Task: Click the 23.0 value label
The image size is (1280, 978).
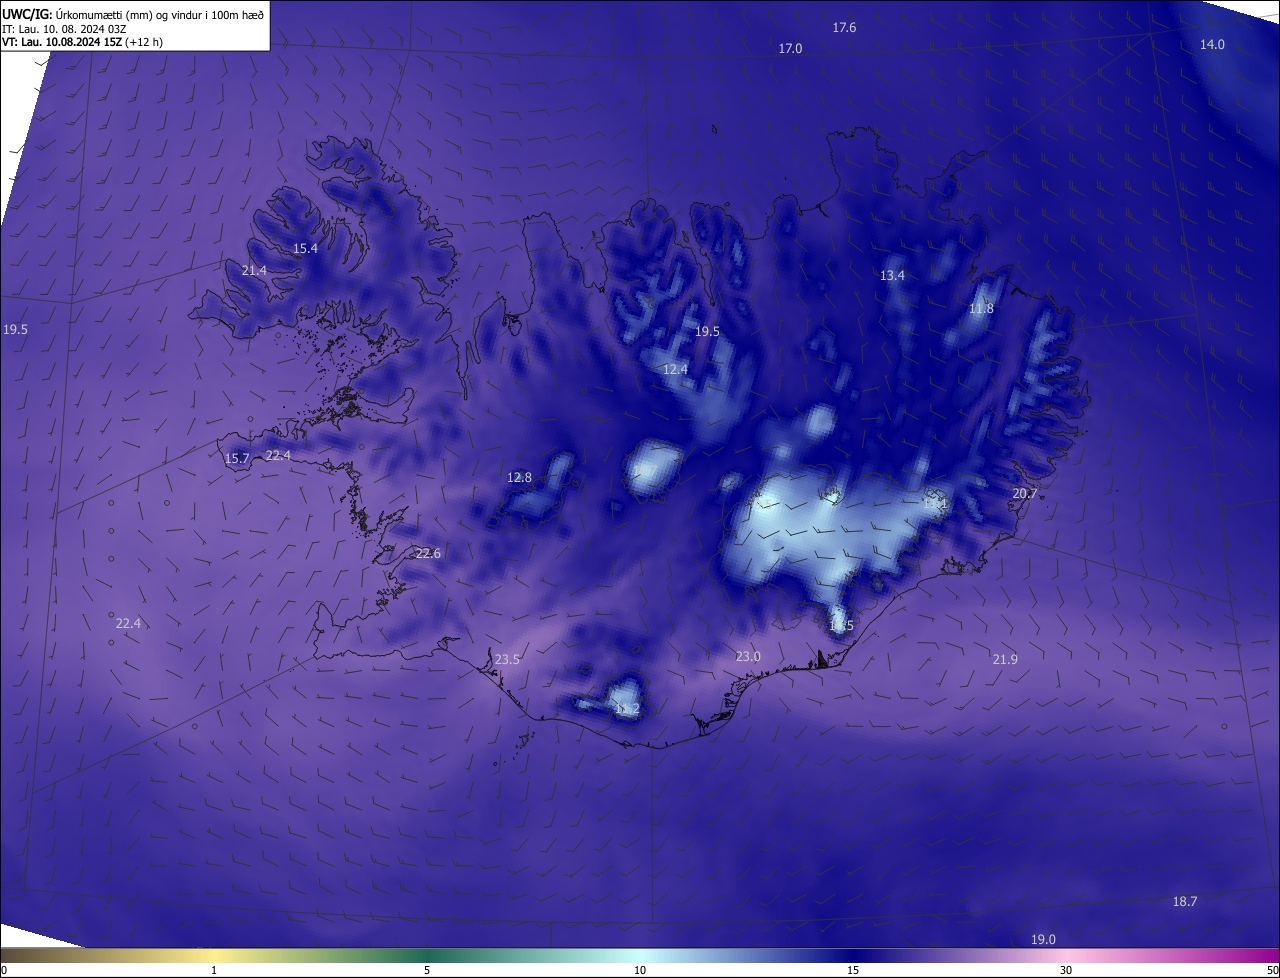Action: (748, 657)
